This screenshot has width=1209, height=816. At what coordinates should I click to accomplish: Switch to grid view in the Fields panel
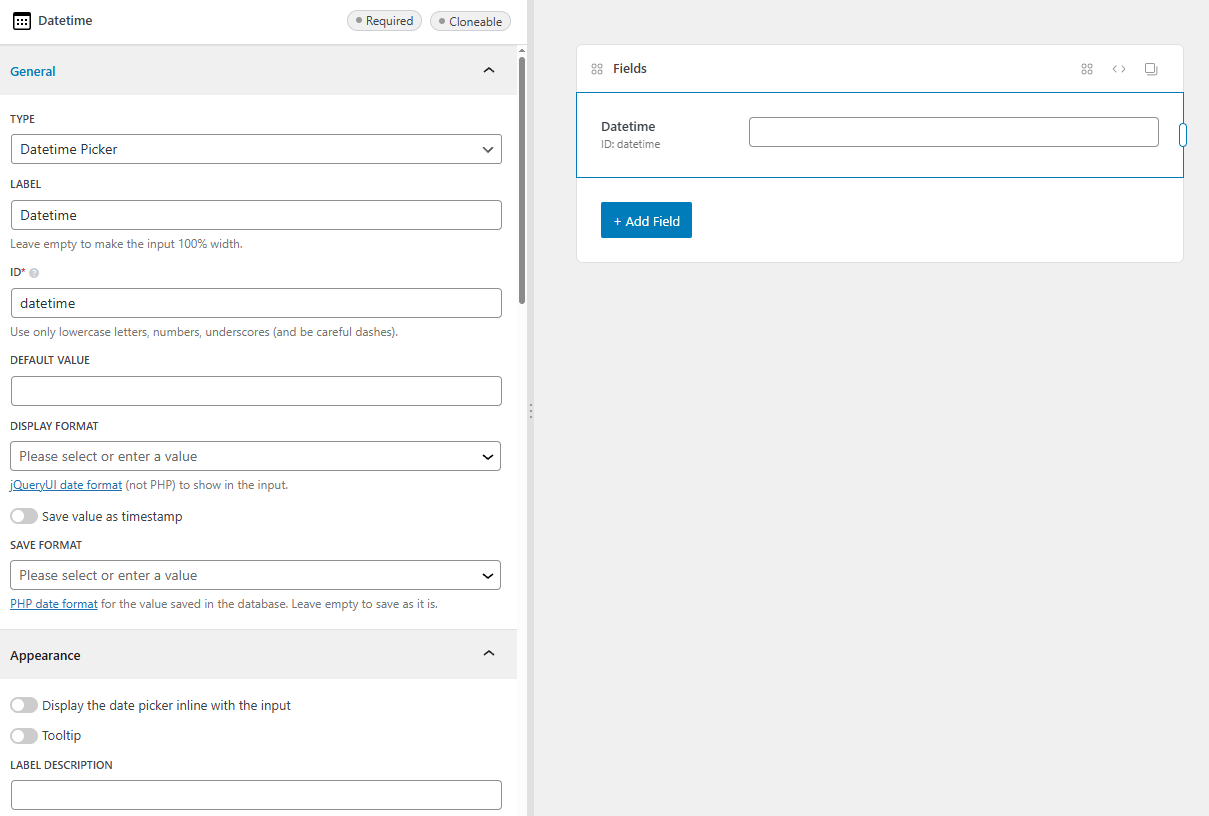1086,68
